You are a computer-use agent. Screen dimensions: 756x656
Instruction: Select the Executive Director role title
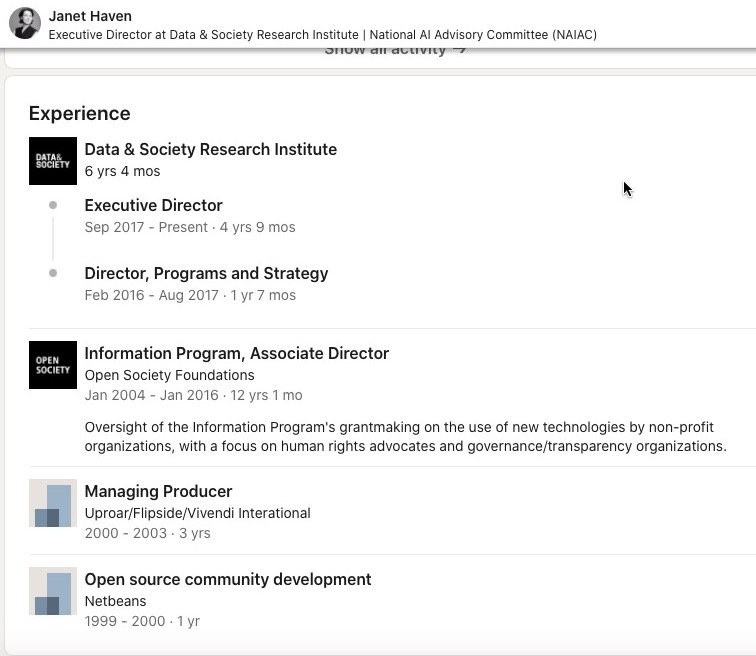pos(153,205)
